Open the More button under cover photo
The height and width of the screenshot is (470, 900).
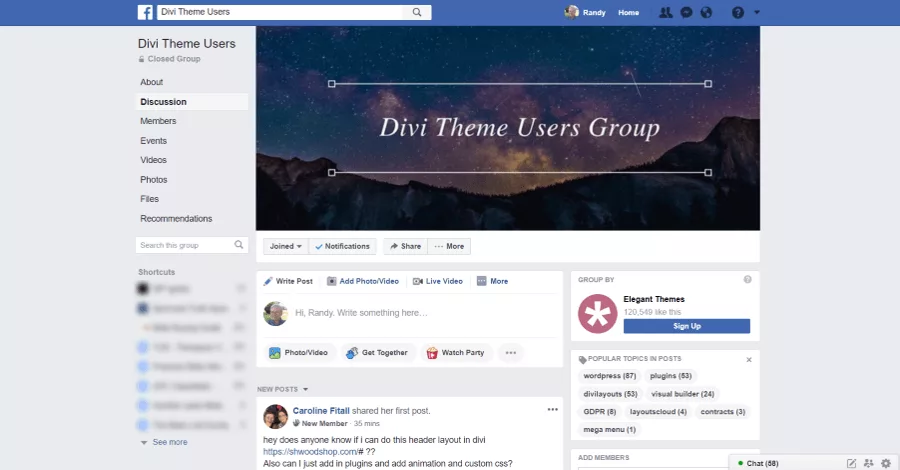pyautogui.click(x=449, y=246)
